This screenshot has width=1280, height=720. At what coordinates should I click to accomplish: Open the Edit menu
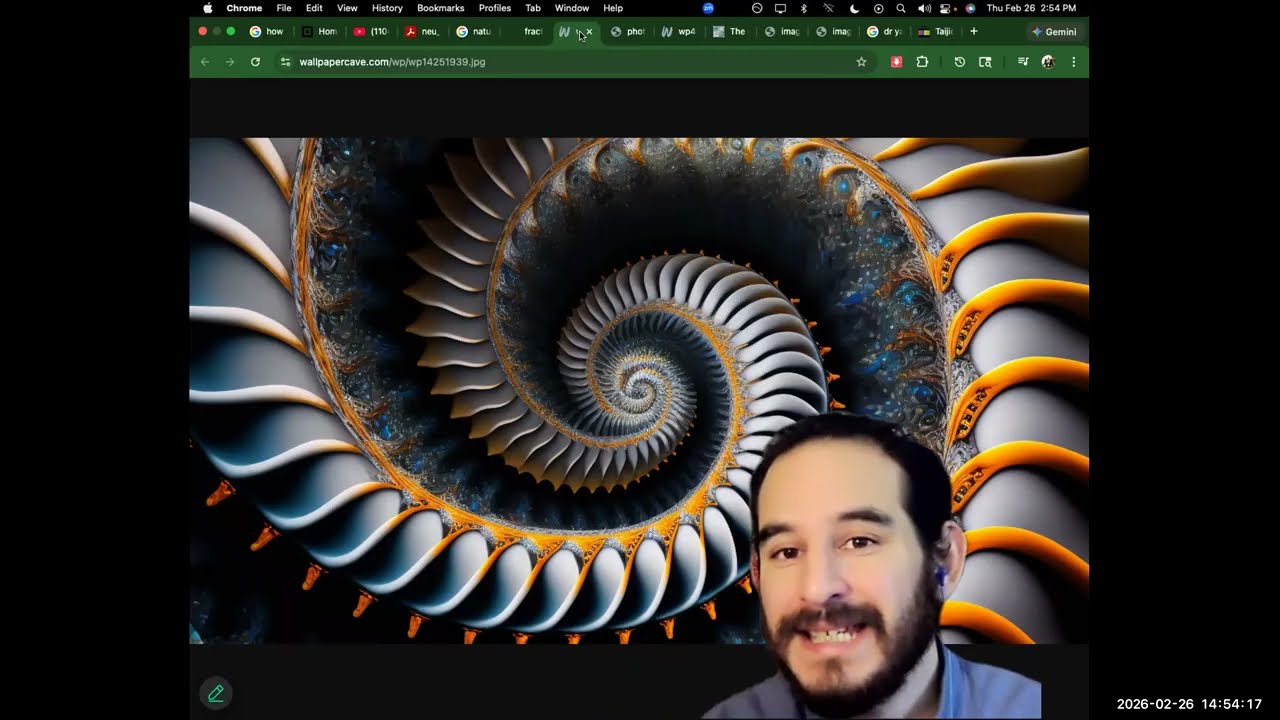(x=314, y=8)
